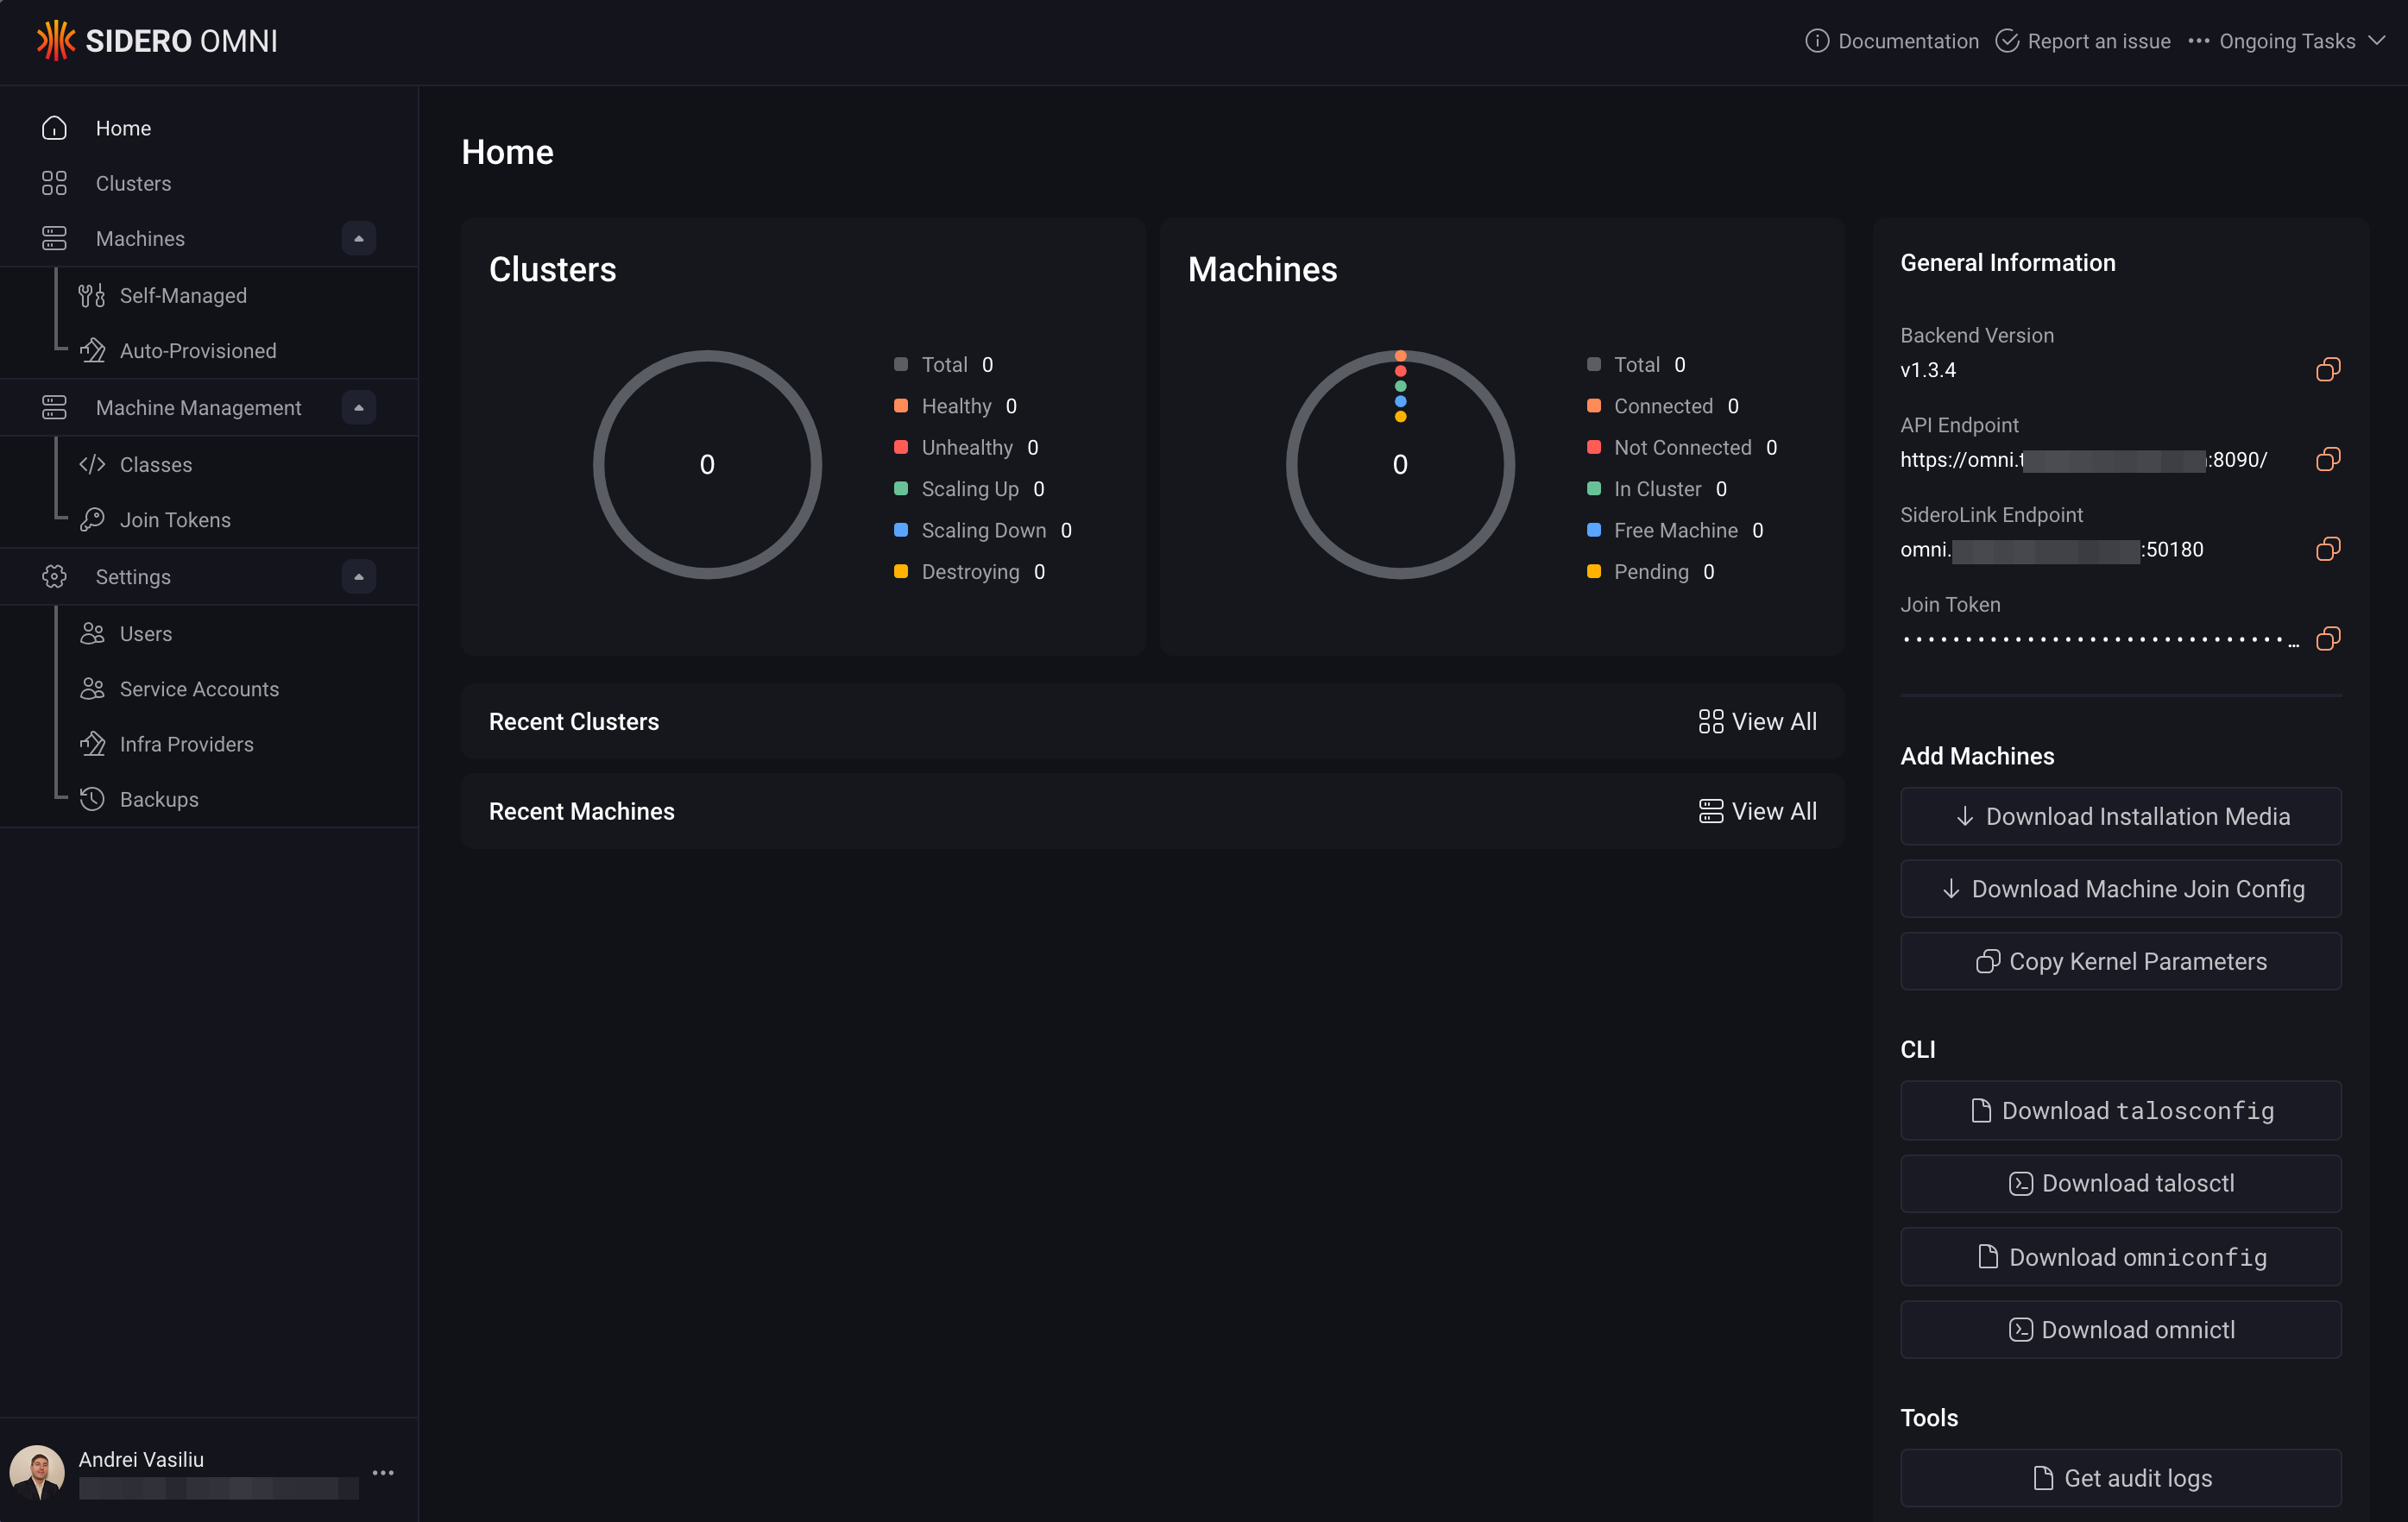Image resolution: width=2408 pixels, height=1522 pixels.
Task: Click Download Installation Media button
Action: [x=2120, y=817]
